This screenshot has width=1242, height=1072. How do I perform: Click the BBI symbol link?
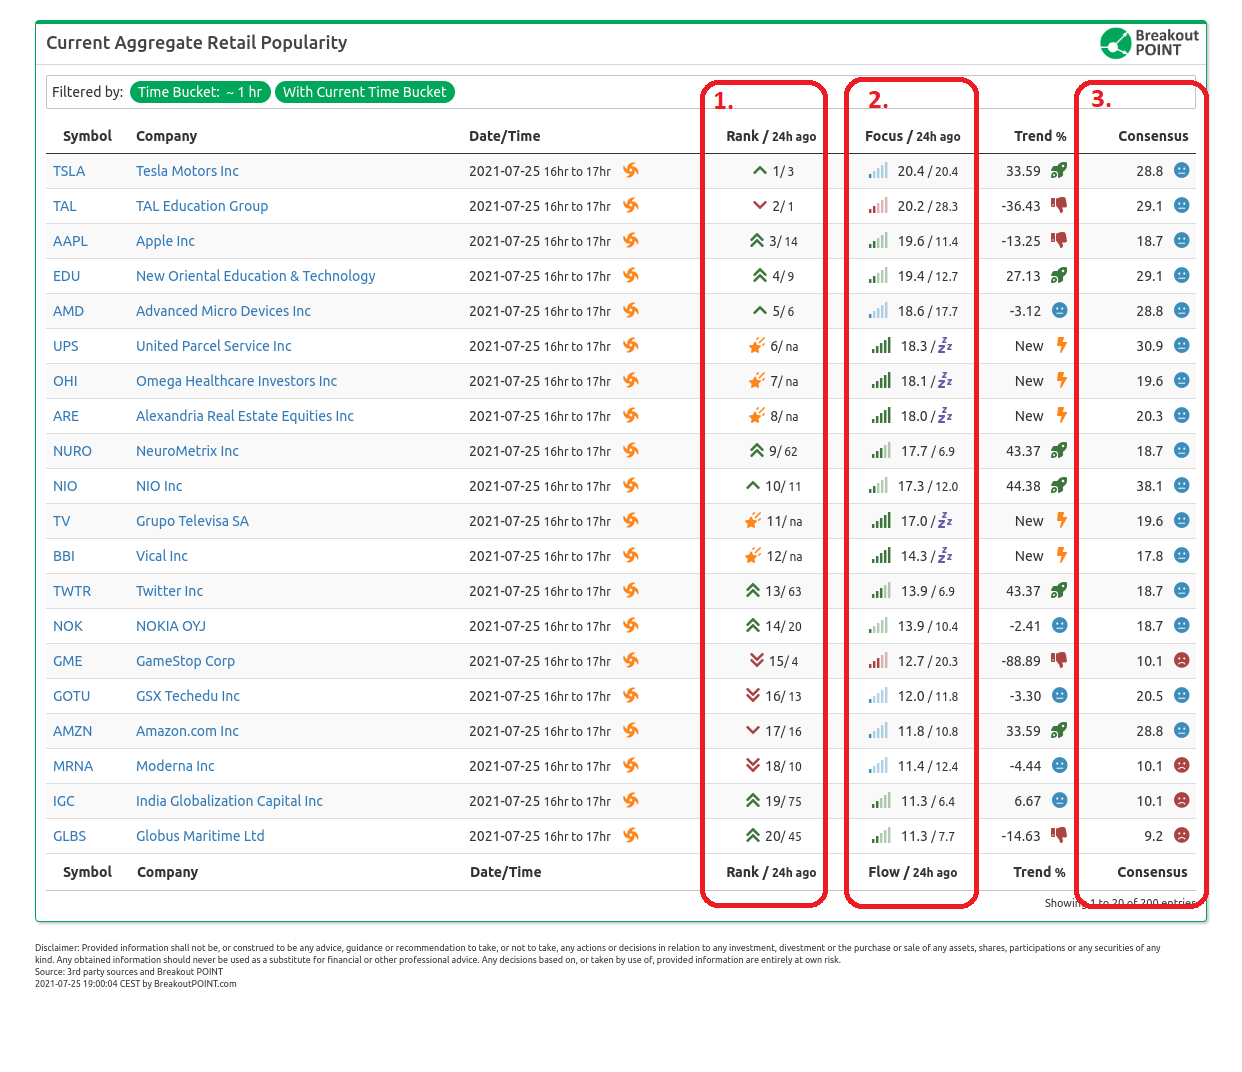coord(64,556)
